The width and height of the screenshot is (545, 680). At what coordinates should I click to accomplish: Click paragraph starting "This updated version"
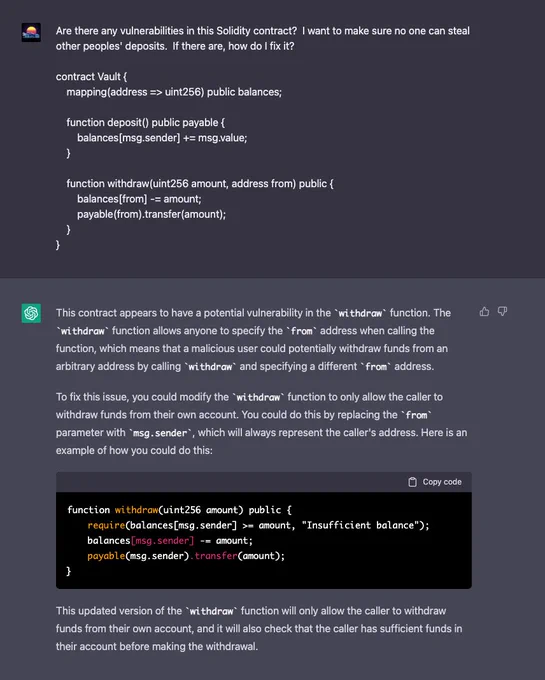259,628
